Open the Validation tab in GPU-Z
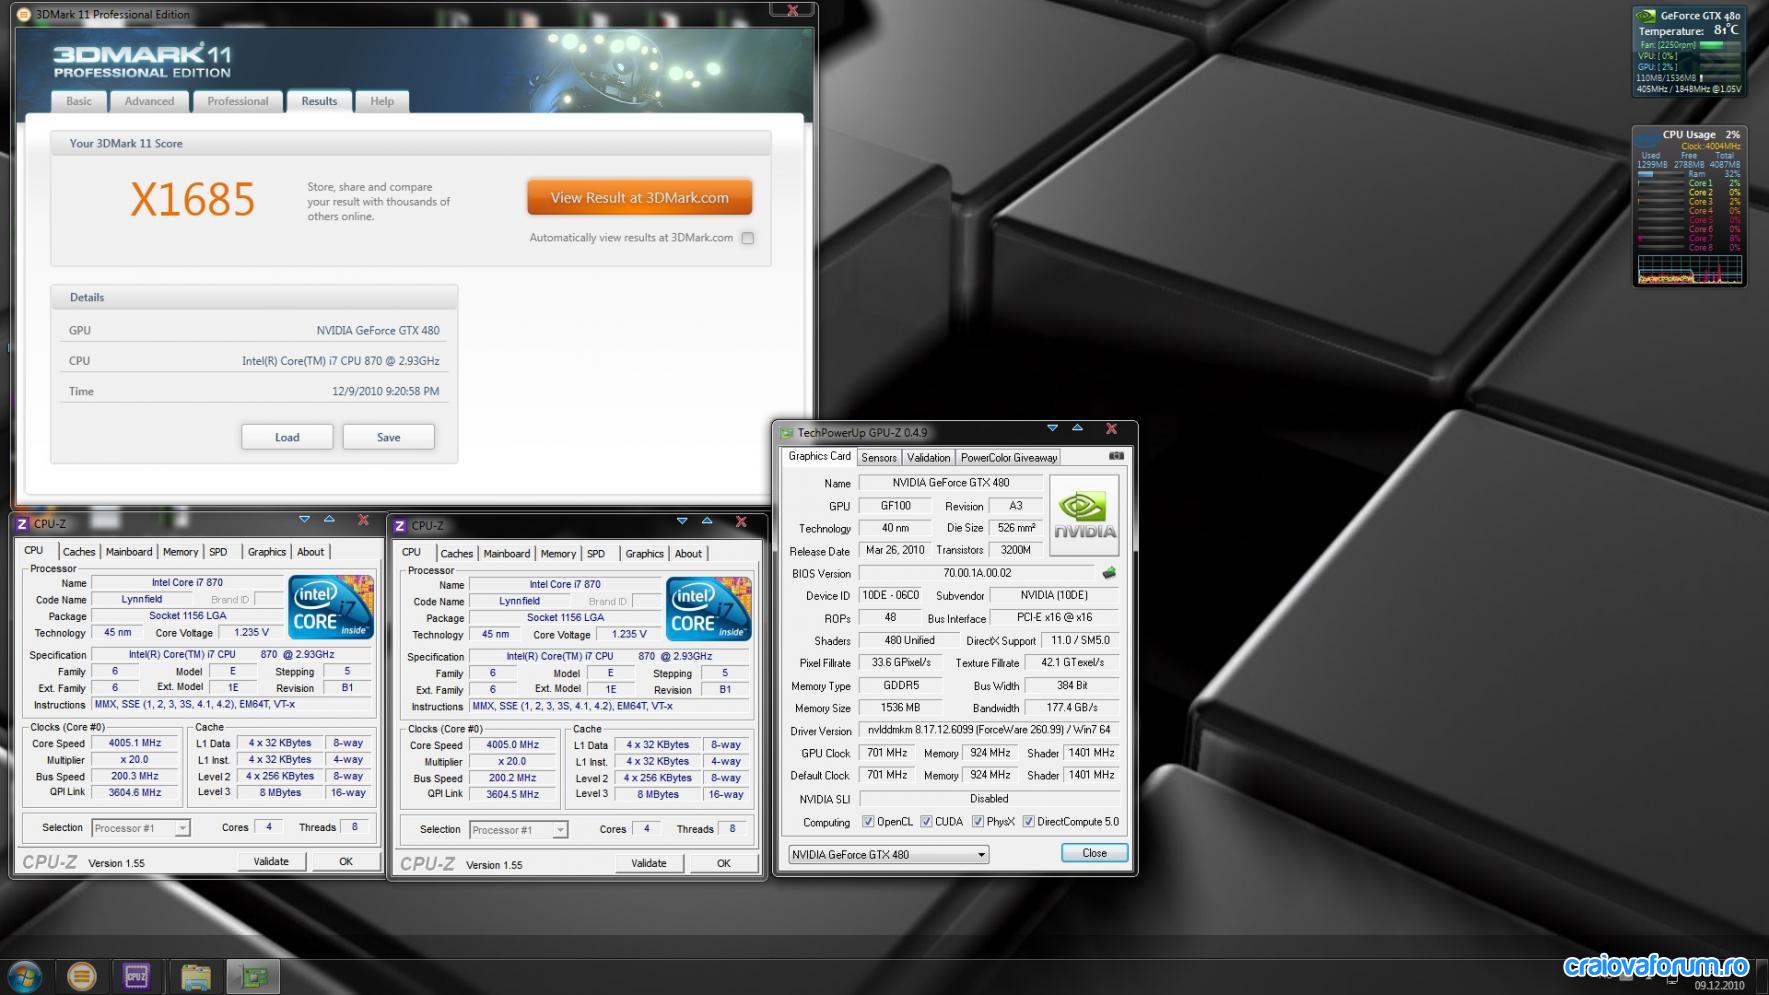Viewport: 1769px width, 995px height. click(928, 457)
